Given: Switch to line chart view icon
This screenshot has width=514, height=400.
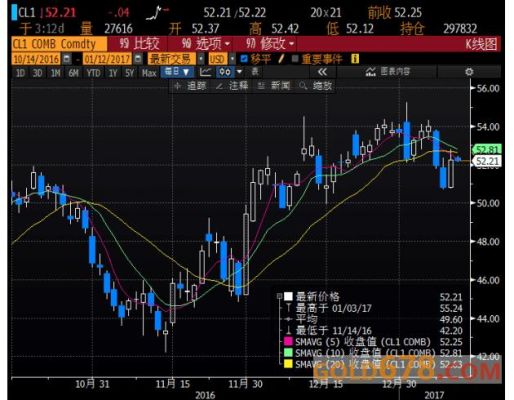Looking at the screenshot, I should (x=205, y=72).
